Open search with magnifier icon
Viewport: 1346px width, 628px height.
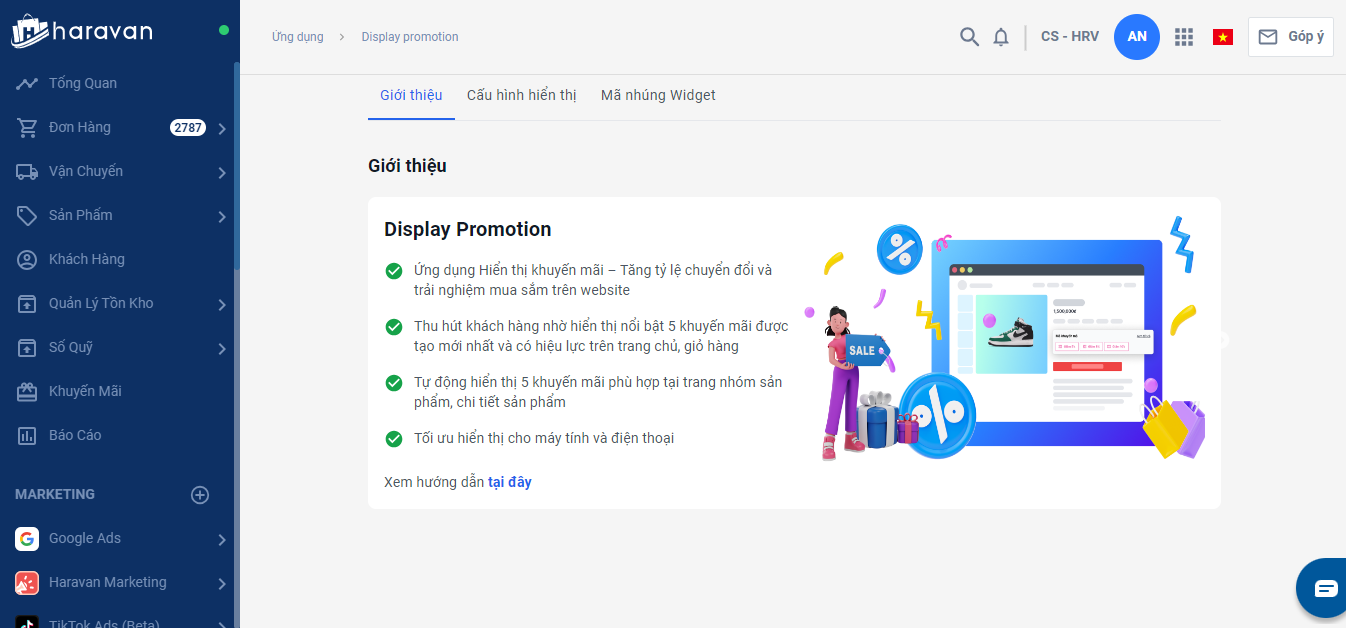point(969,37)
